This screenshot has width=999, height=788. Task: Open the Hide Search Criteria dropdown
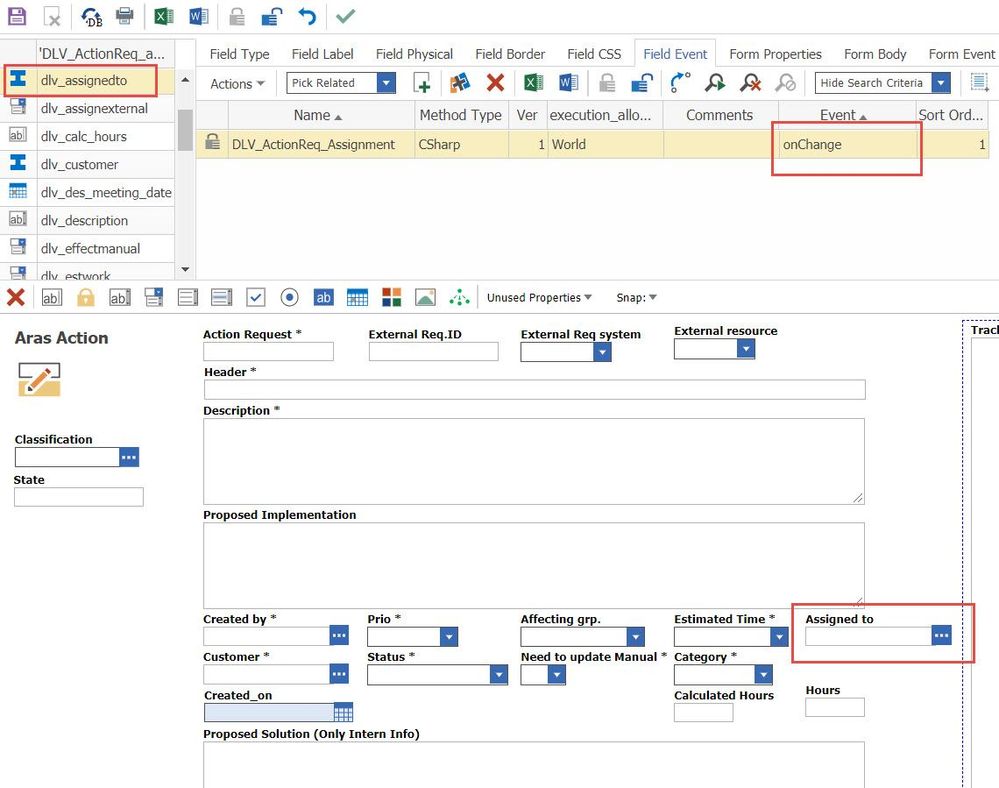coord(940,83)
